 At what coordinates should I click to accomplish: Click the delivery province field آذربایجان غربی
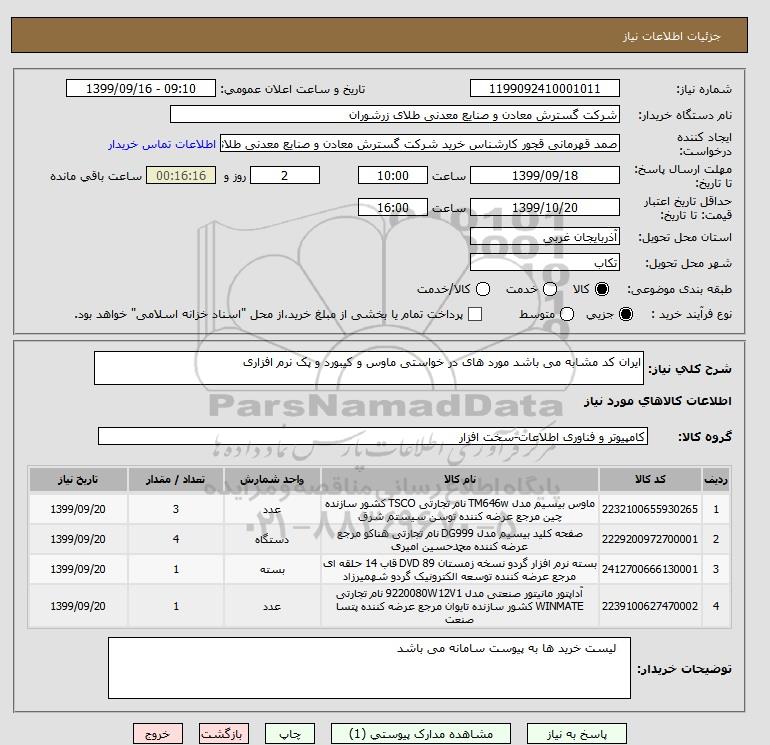pyautogui.click(x=545, y=237)
